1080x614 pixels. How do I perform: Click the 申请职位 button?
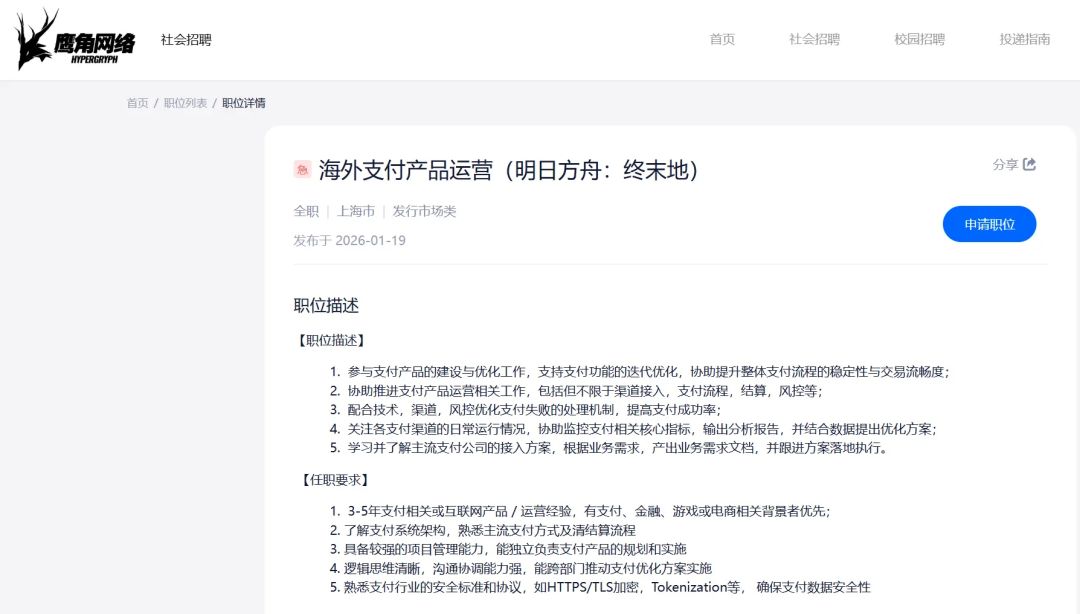point(989,224)
